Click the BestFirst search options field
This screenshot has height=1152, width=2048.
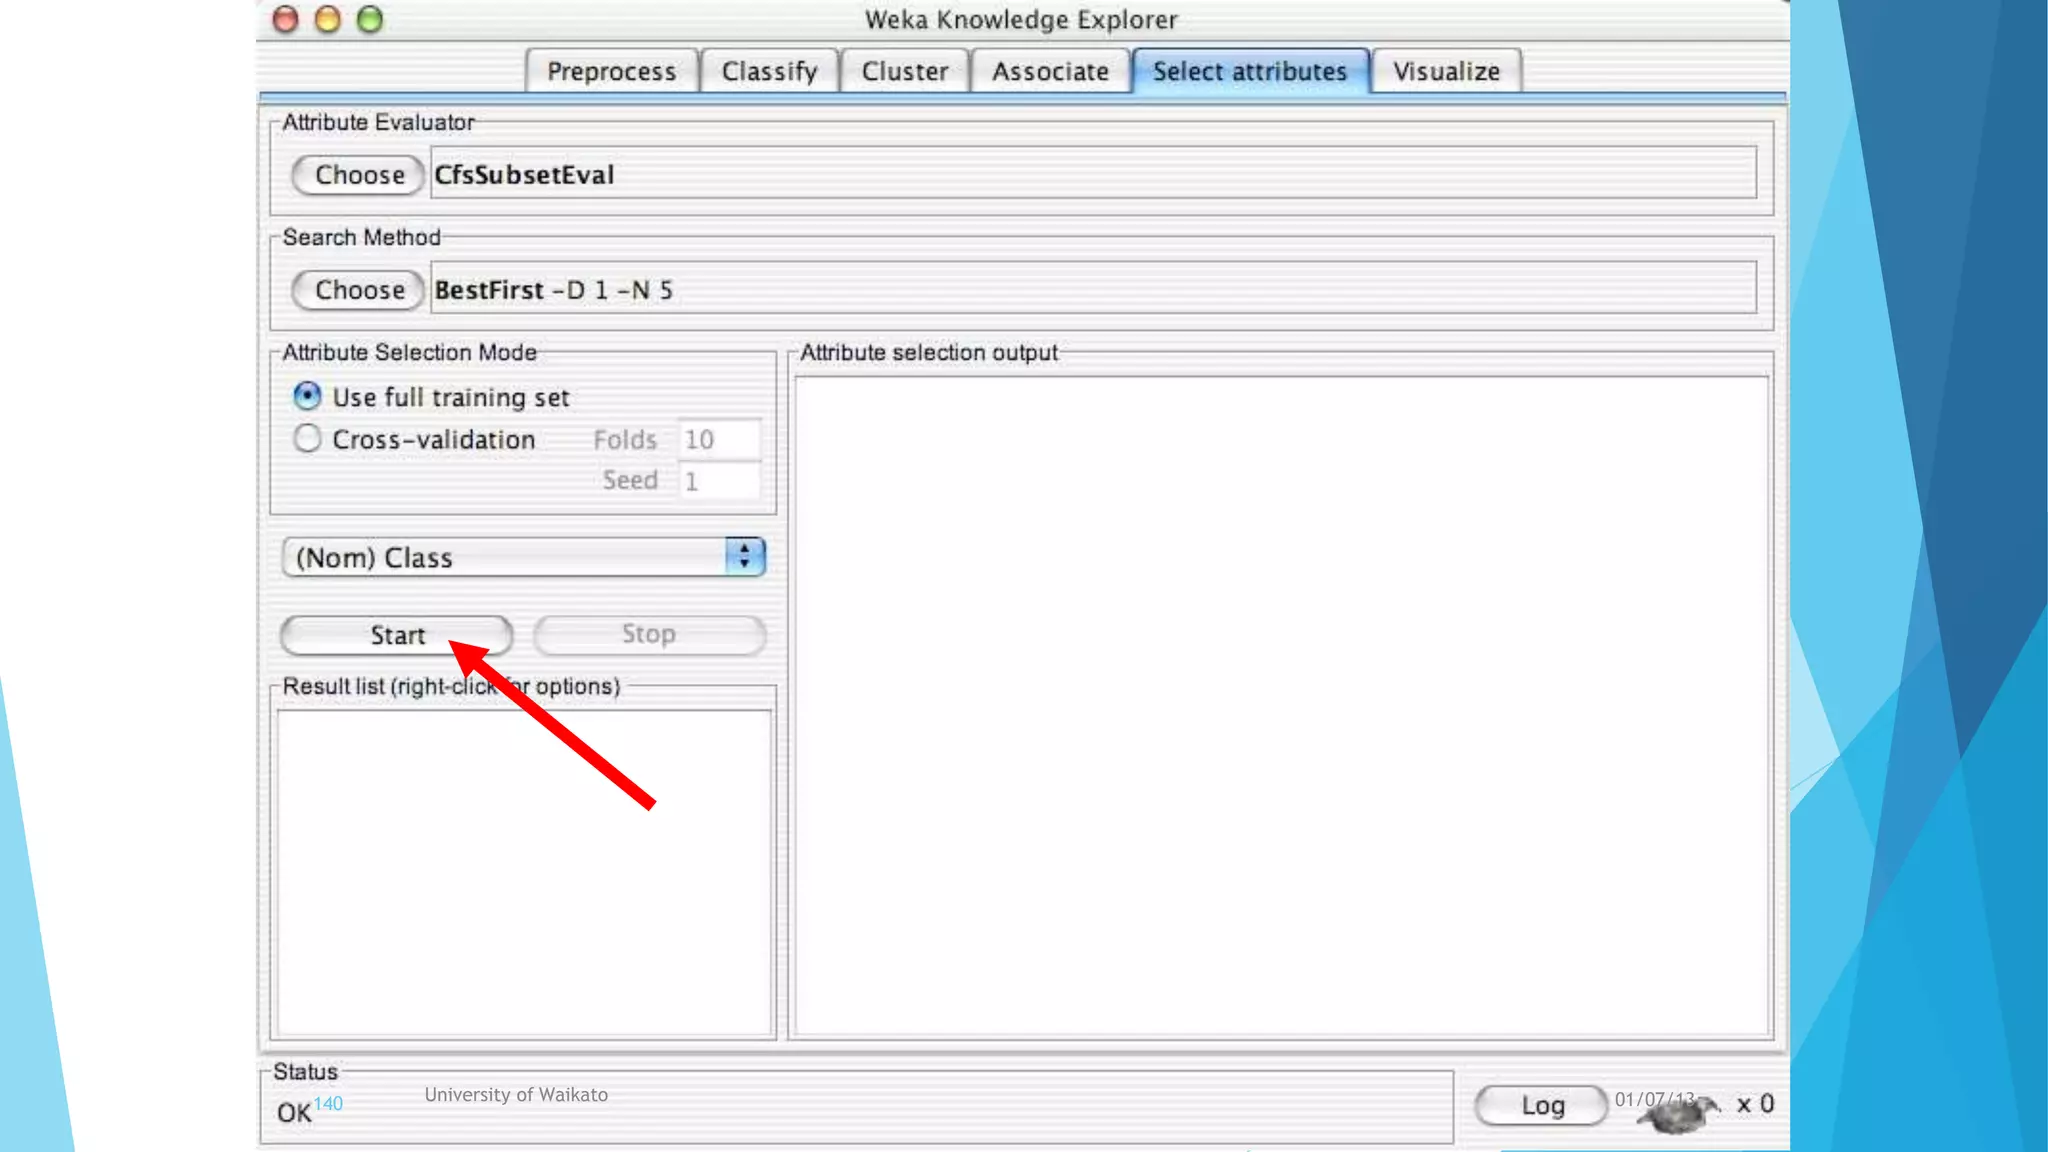[x=1092, y=289]
